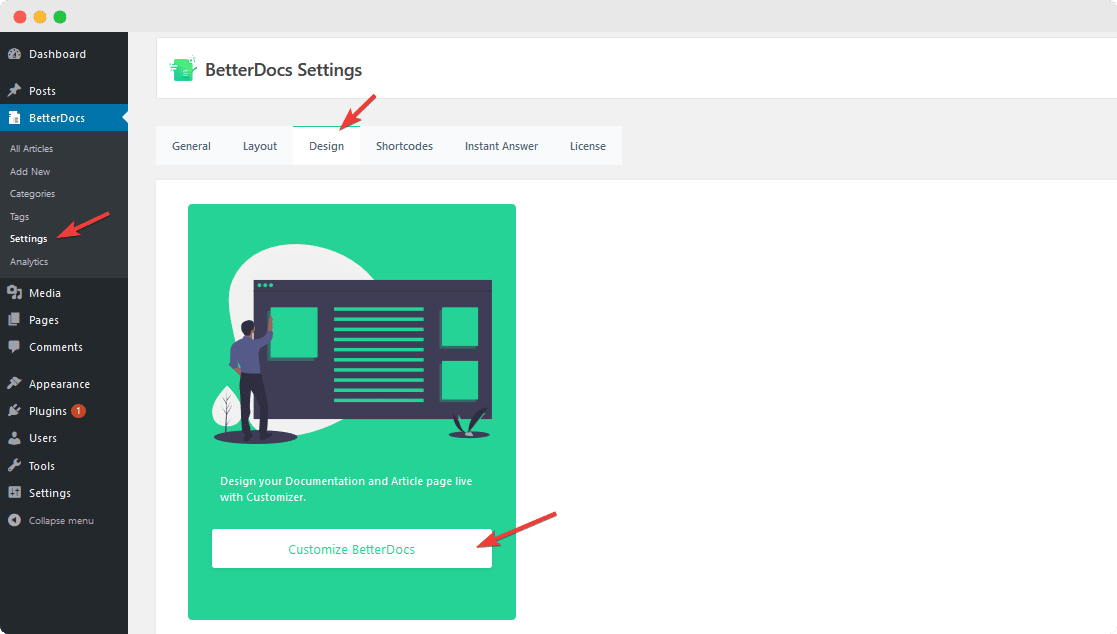Open the Comments speech bubble icon

pos(16,346)
